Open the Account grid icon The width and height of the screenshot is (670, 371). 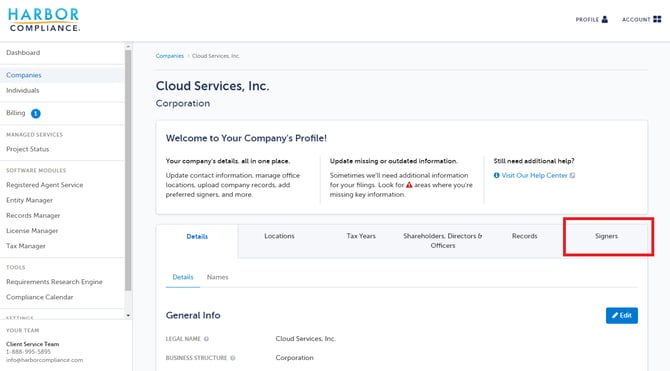657,19
